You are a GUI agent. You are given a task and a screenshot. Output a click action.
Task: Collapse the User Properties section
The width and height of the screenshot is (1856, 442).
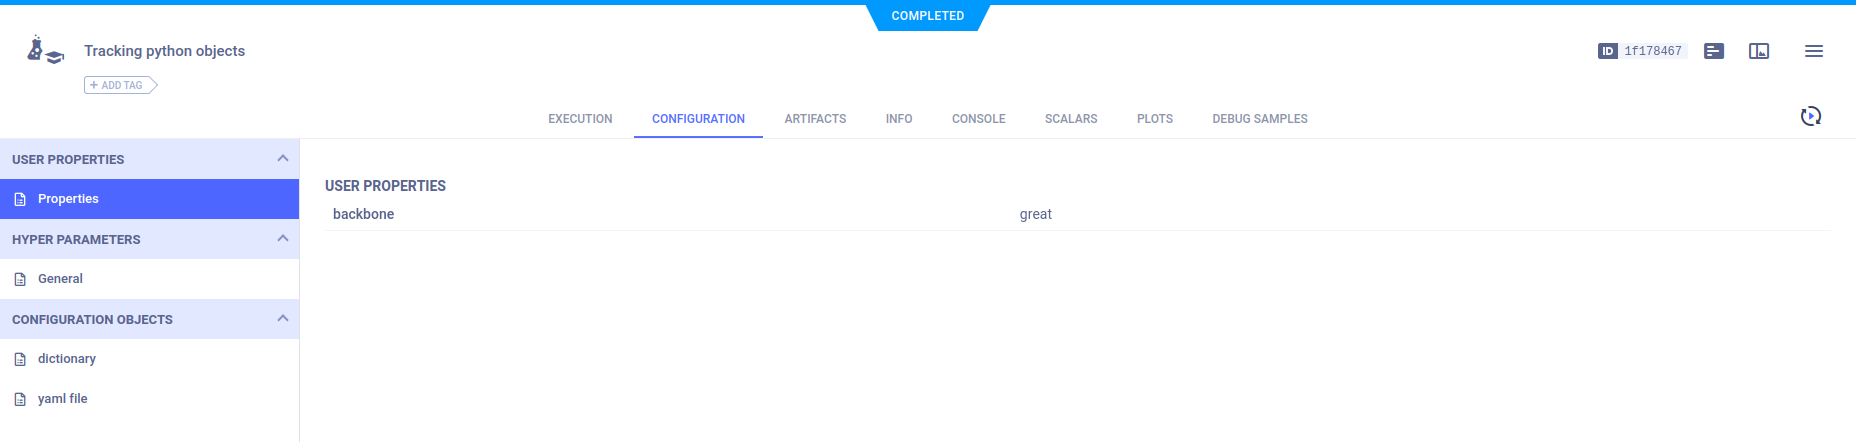[x=282, y=159]
